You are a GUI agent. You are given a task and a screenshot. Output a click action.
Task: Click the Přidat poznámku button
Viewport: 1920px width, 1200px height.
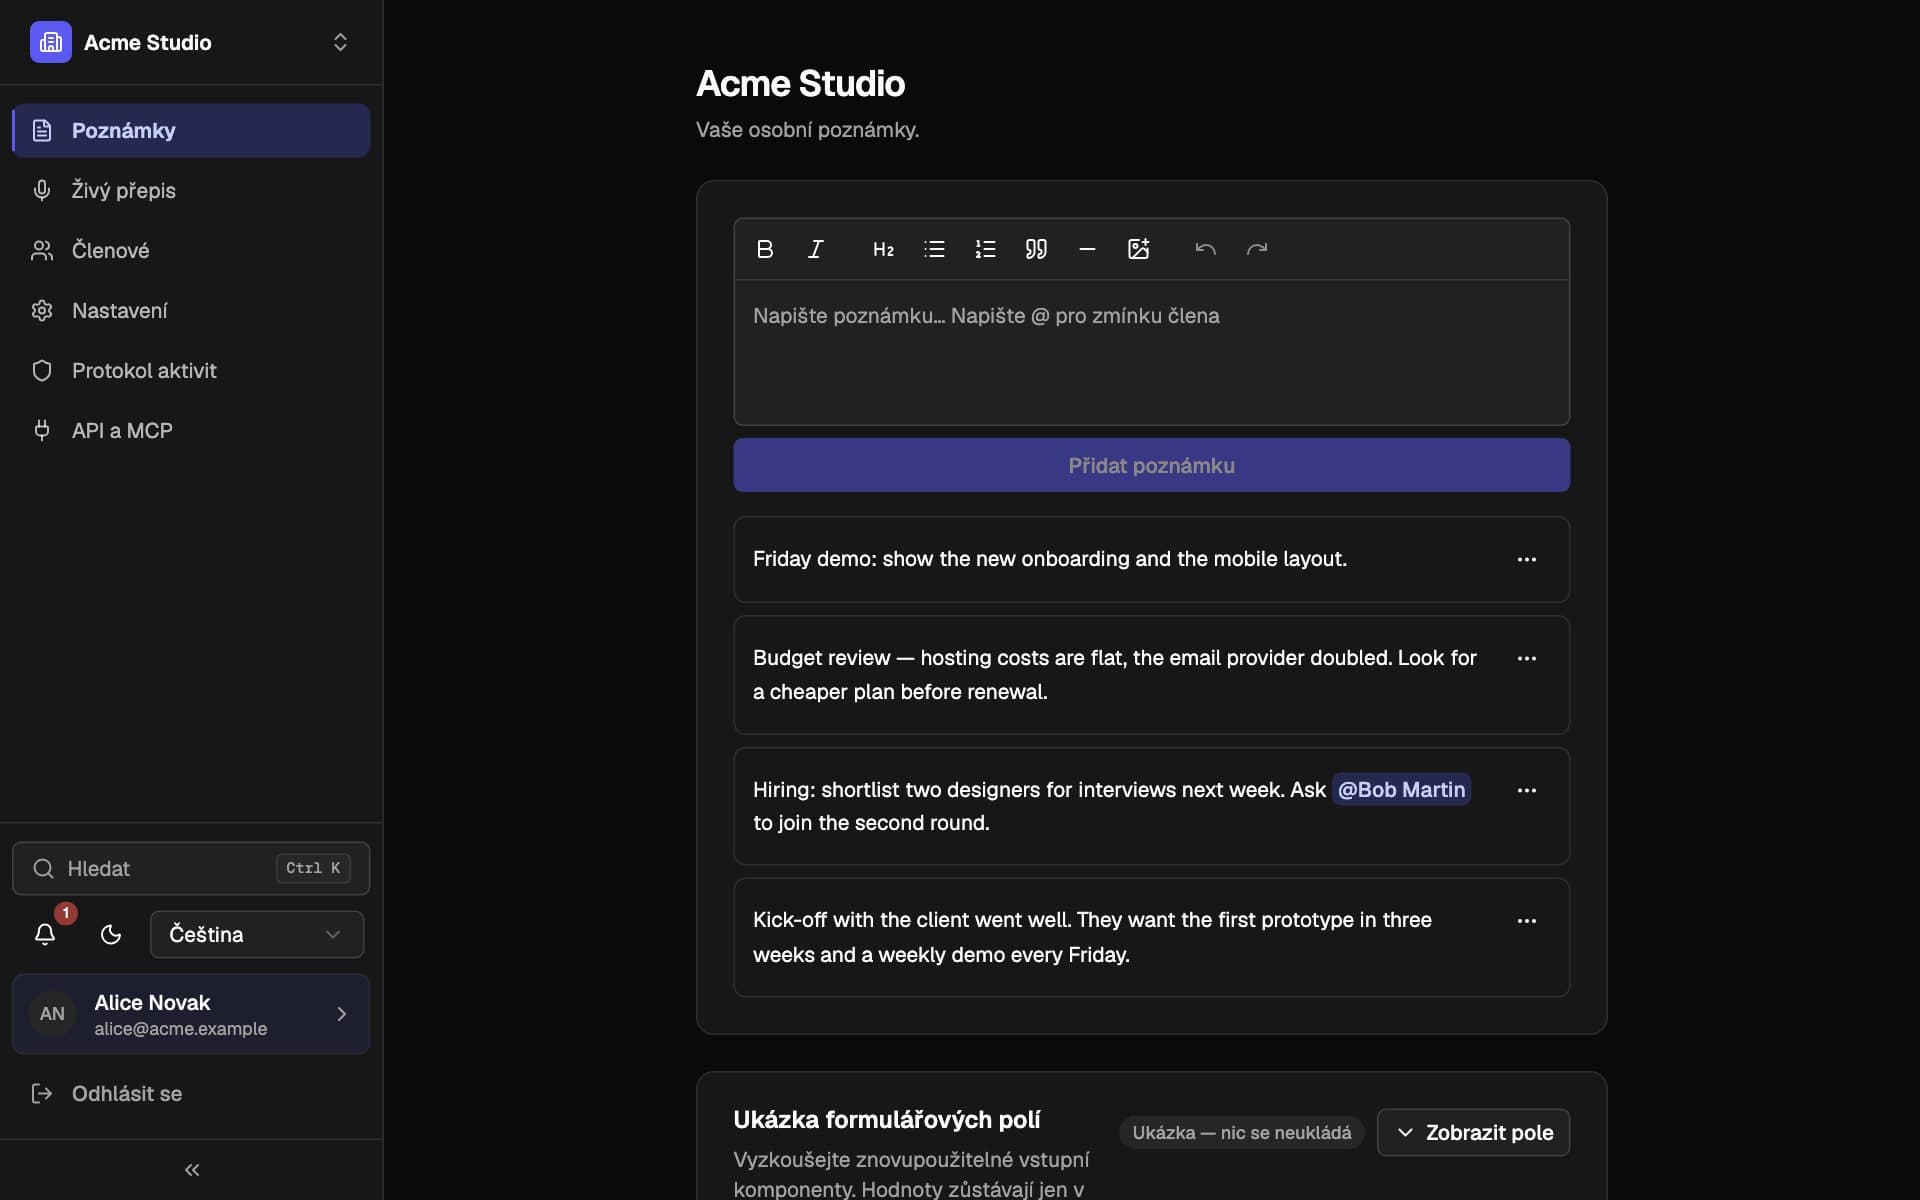click(x=1151, y=465)
